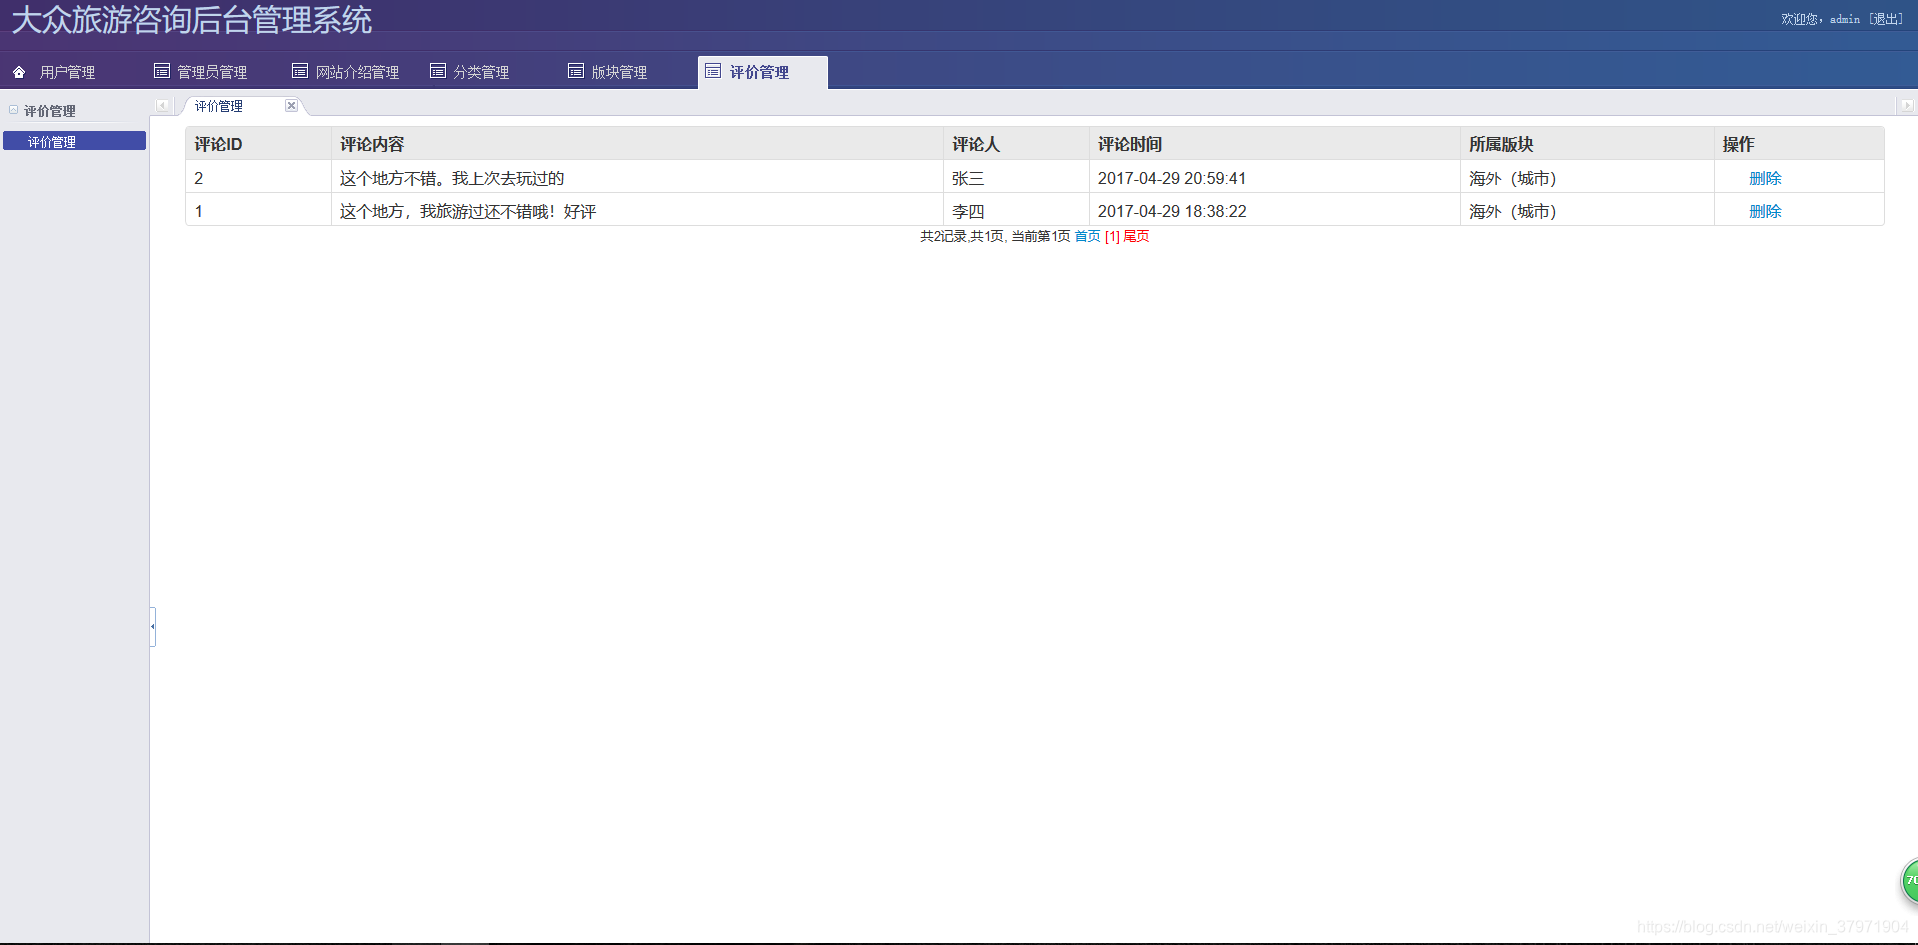
Task: Log out using the 退出 link
Action: click(x=1886, y=19)
